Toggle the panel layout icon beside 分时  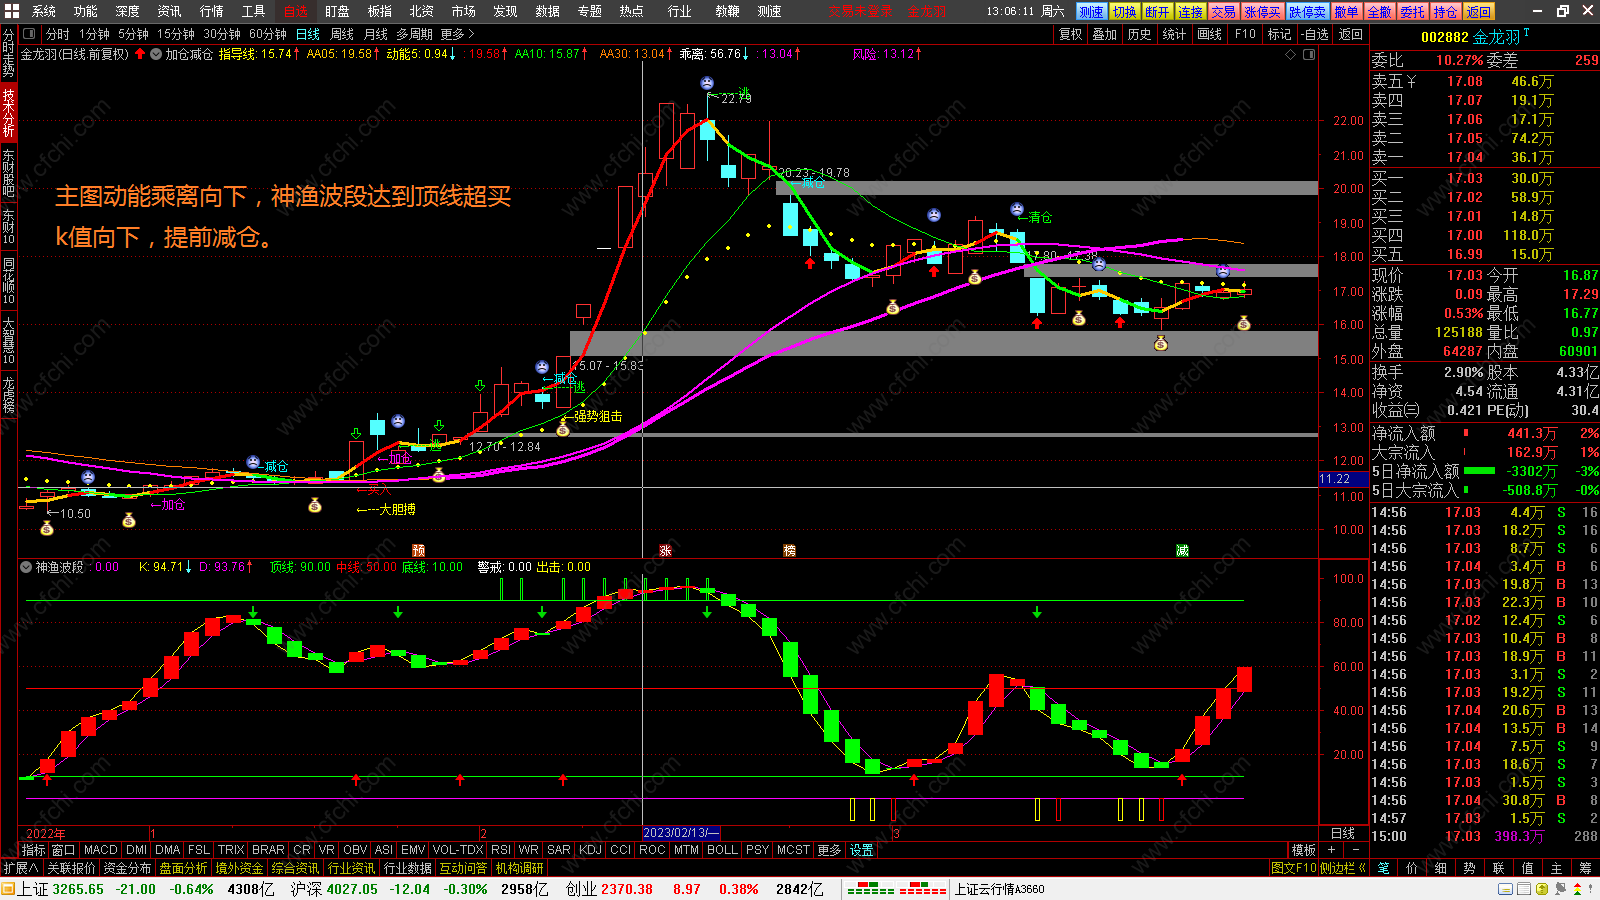coord(29,34)
